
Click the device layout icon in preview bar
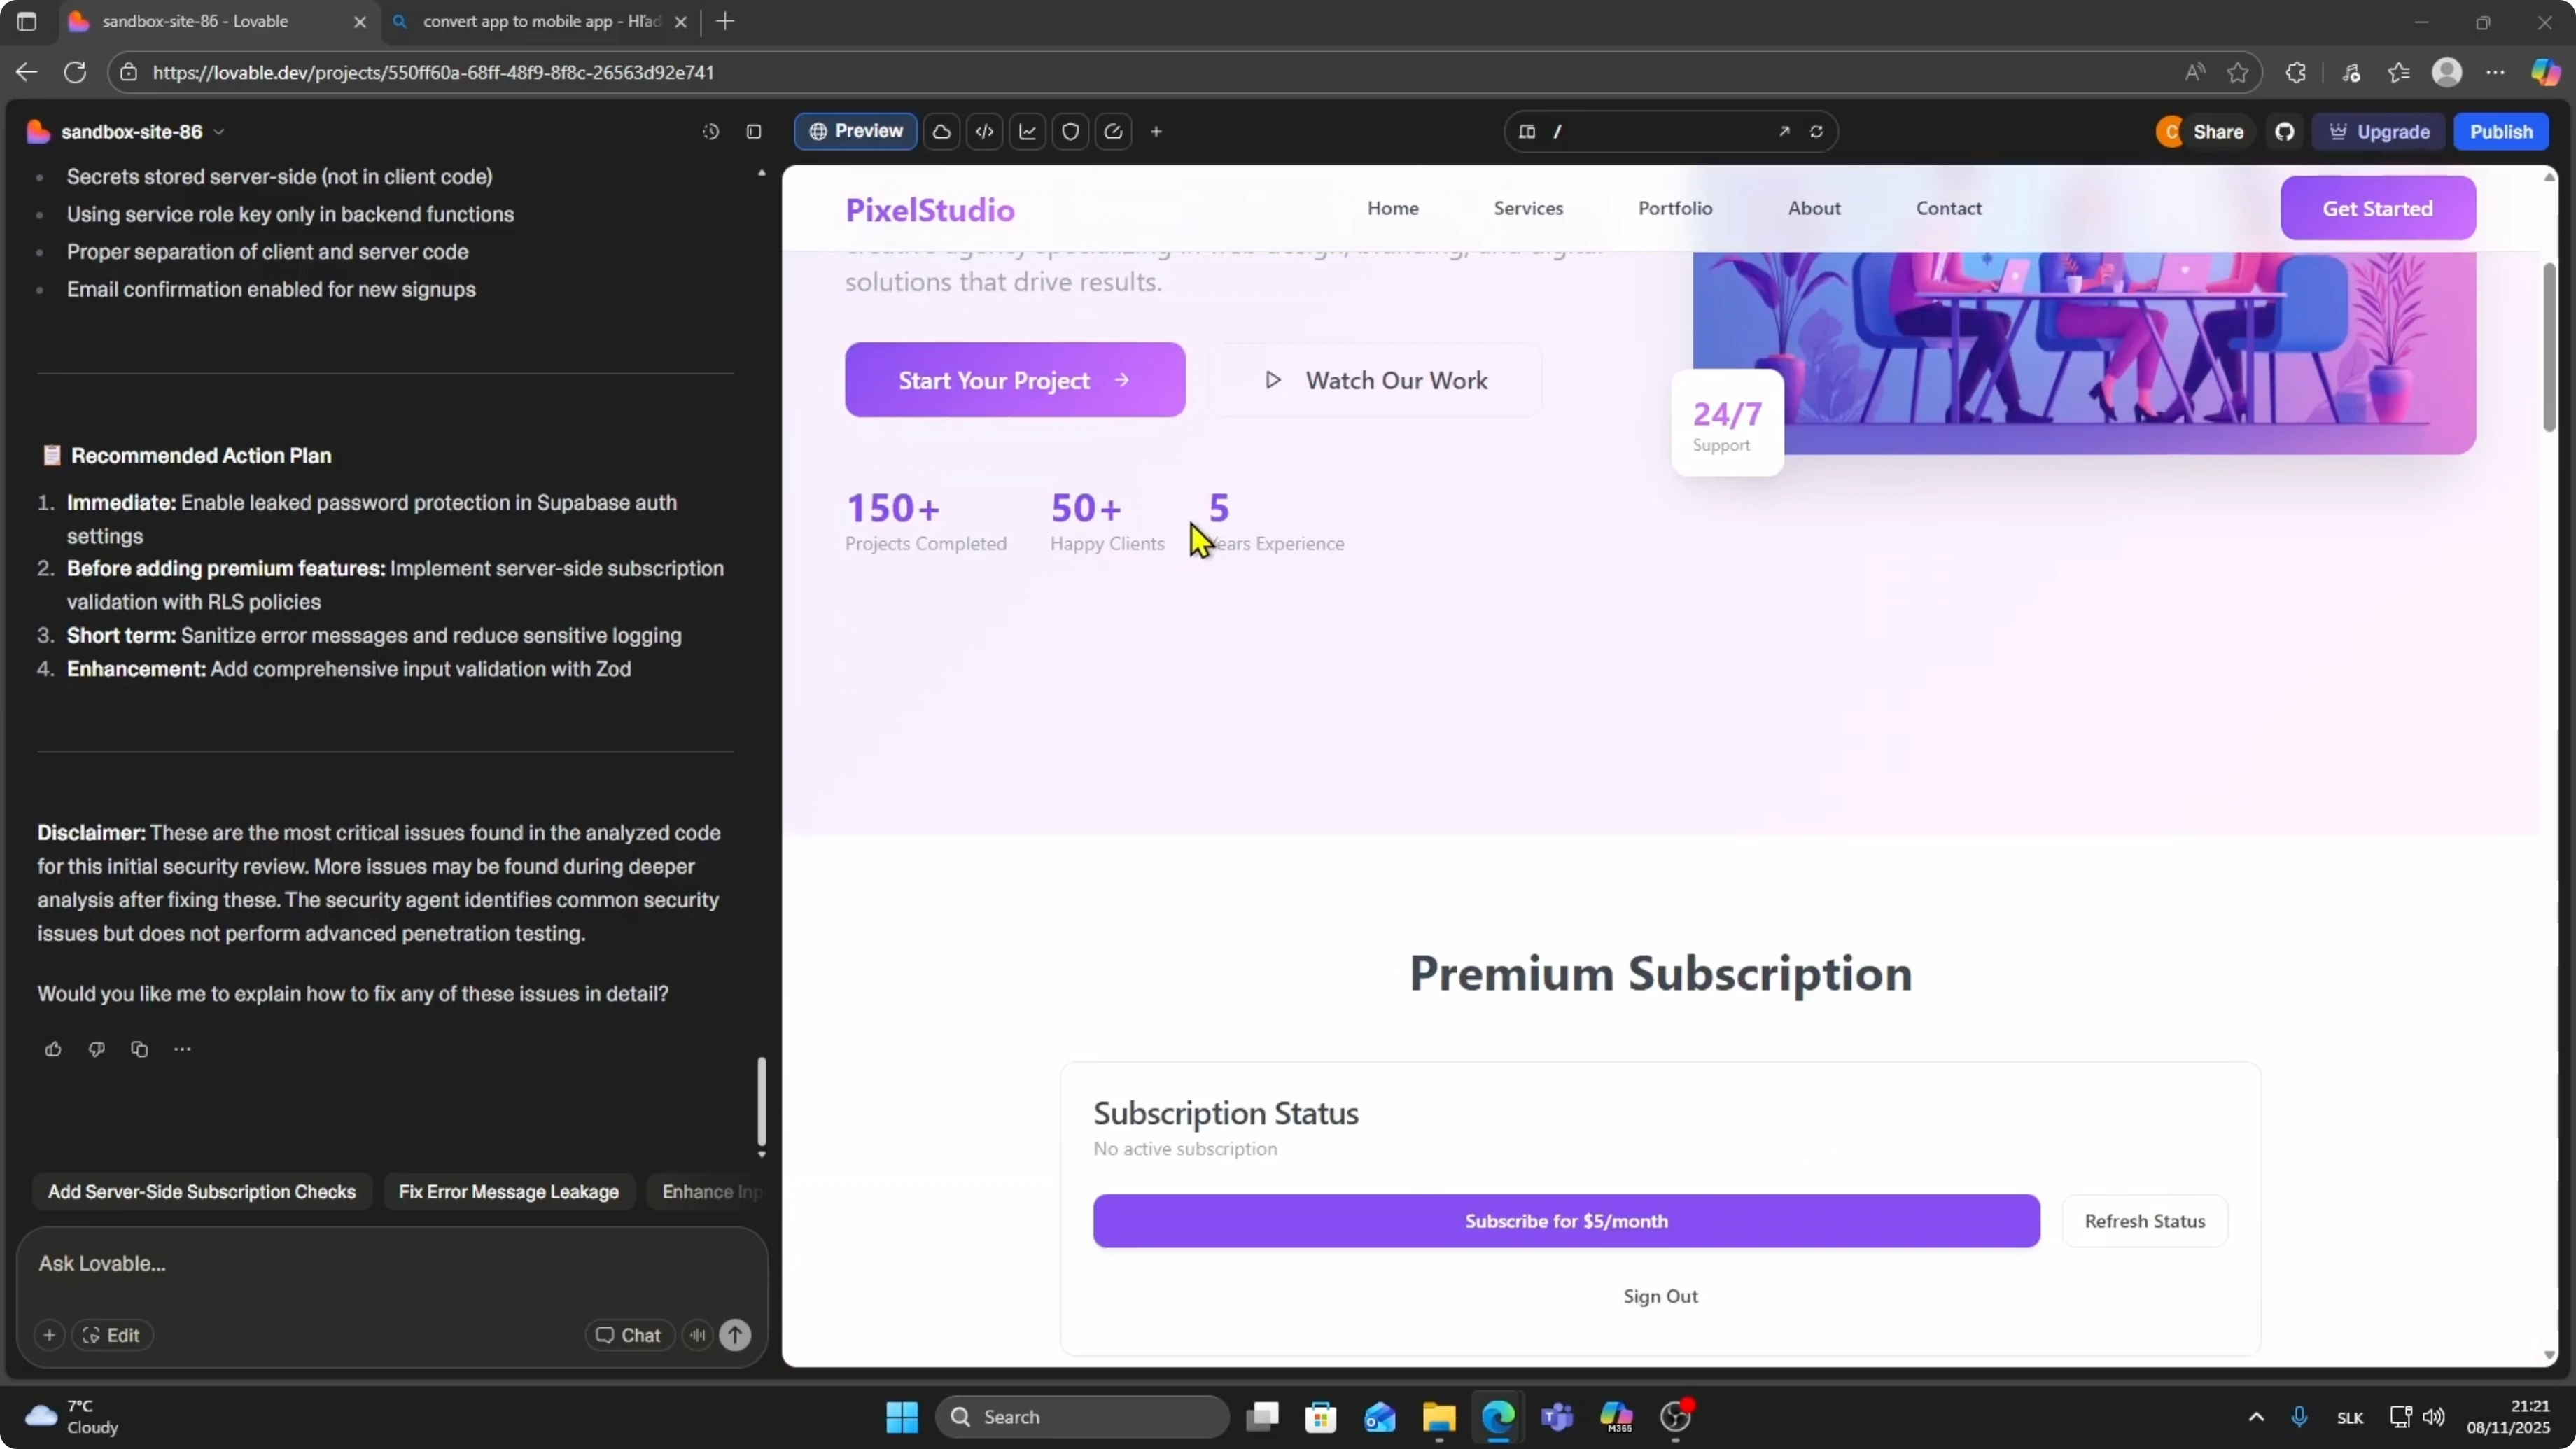pyautogui.click(x=1527, y=131)
